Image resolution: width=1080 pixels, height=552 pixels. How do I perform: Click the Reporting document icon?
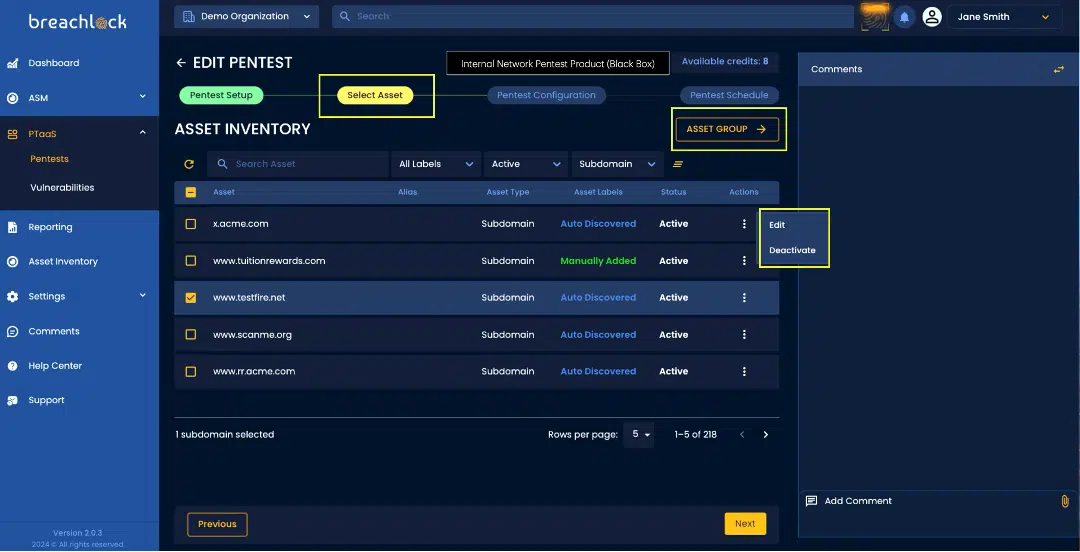click(12, 227)
